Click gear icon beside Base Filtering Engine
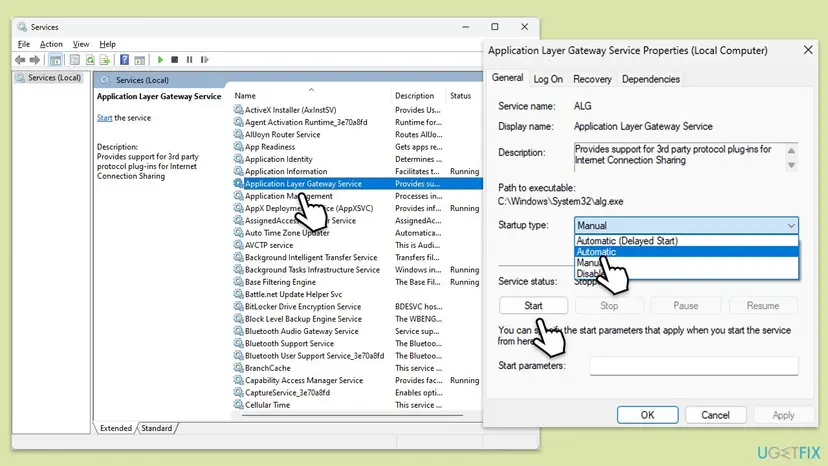 238,282
